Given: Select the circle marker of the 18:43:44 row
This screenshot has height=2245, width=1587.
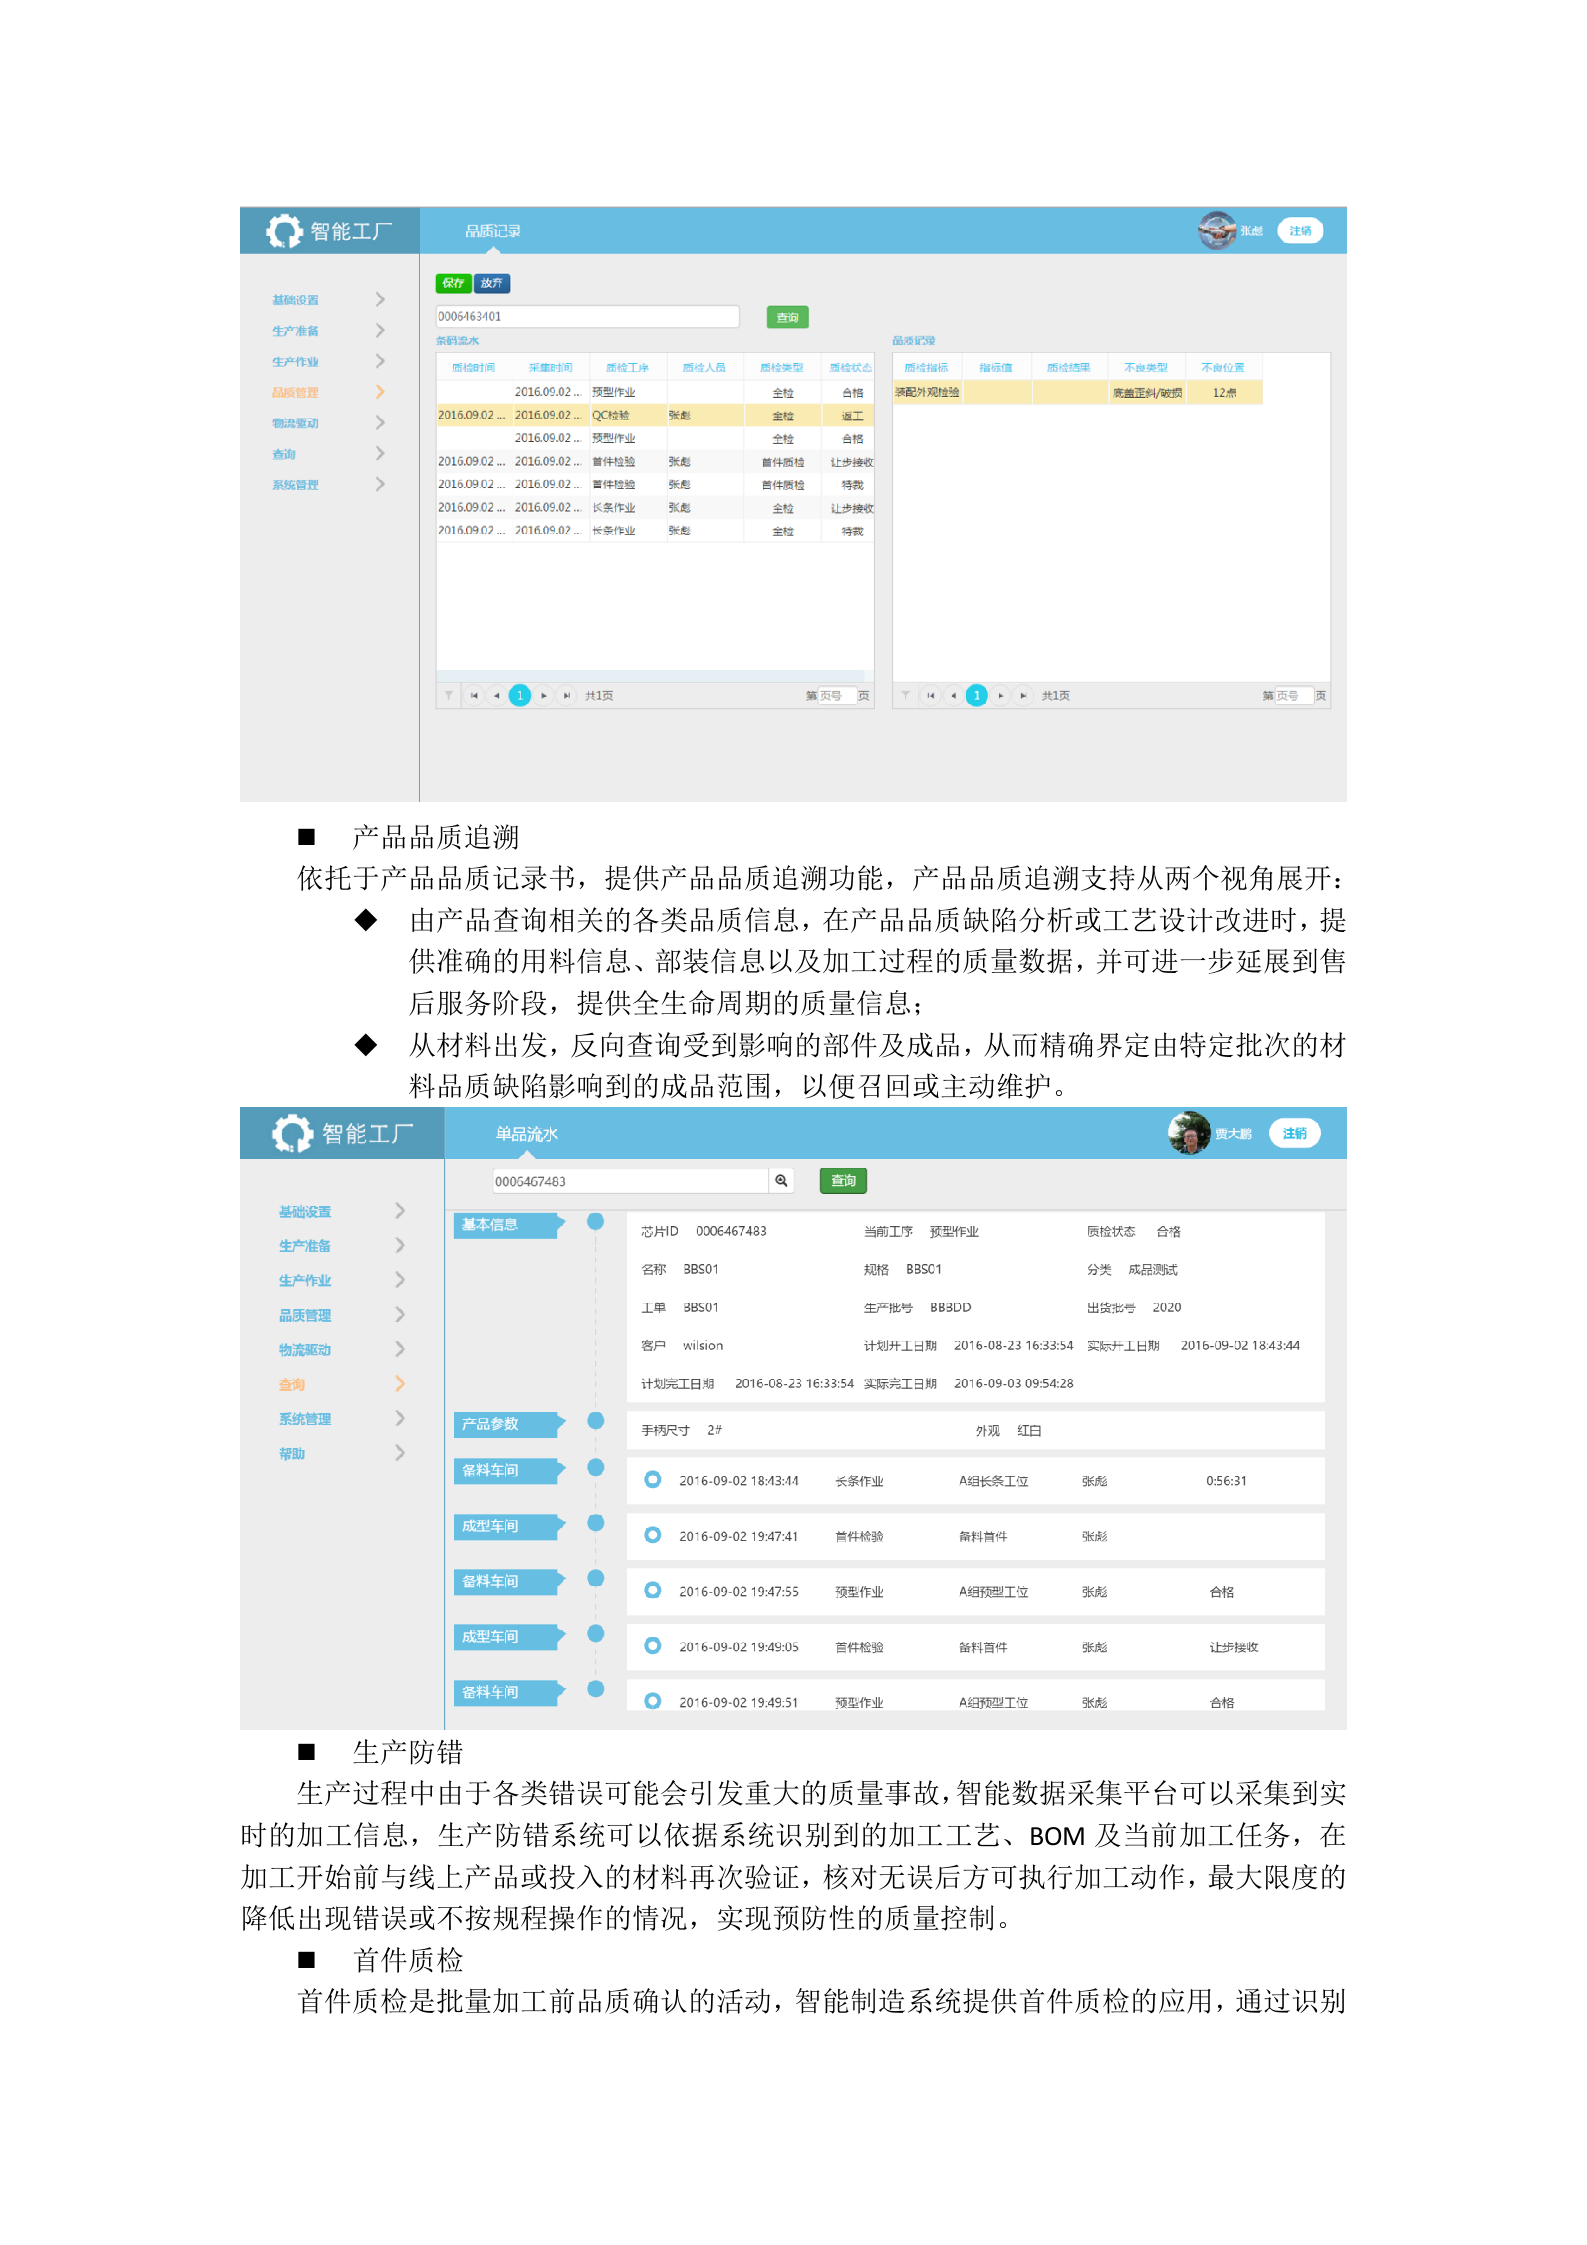Looking at the screenshot, I should pyautogui.click(x=653, y=1479).
